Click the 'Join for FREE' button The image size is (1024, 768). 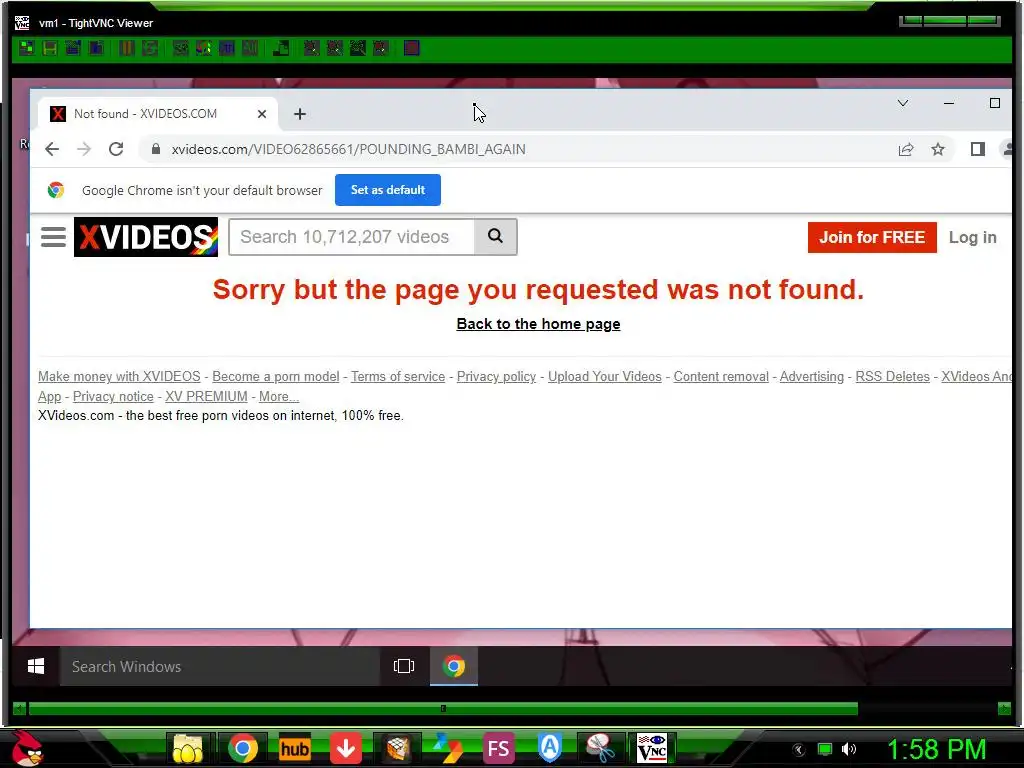tap(872, 237)
